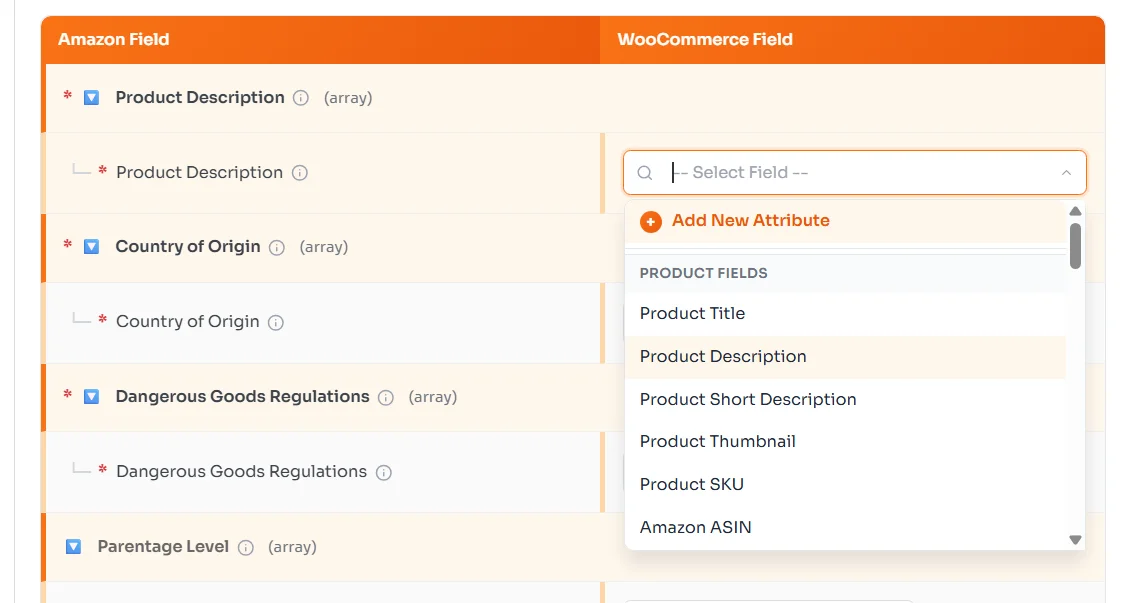This screenshot has width=1131, height=603.
Task: Click the plus icon on Add New Attribute
Action: (x=651, y=221)
